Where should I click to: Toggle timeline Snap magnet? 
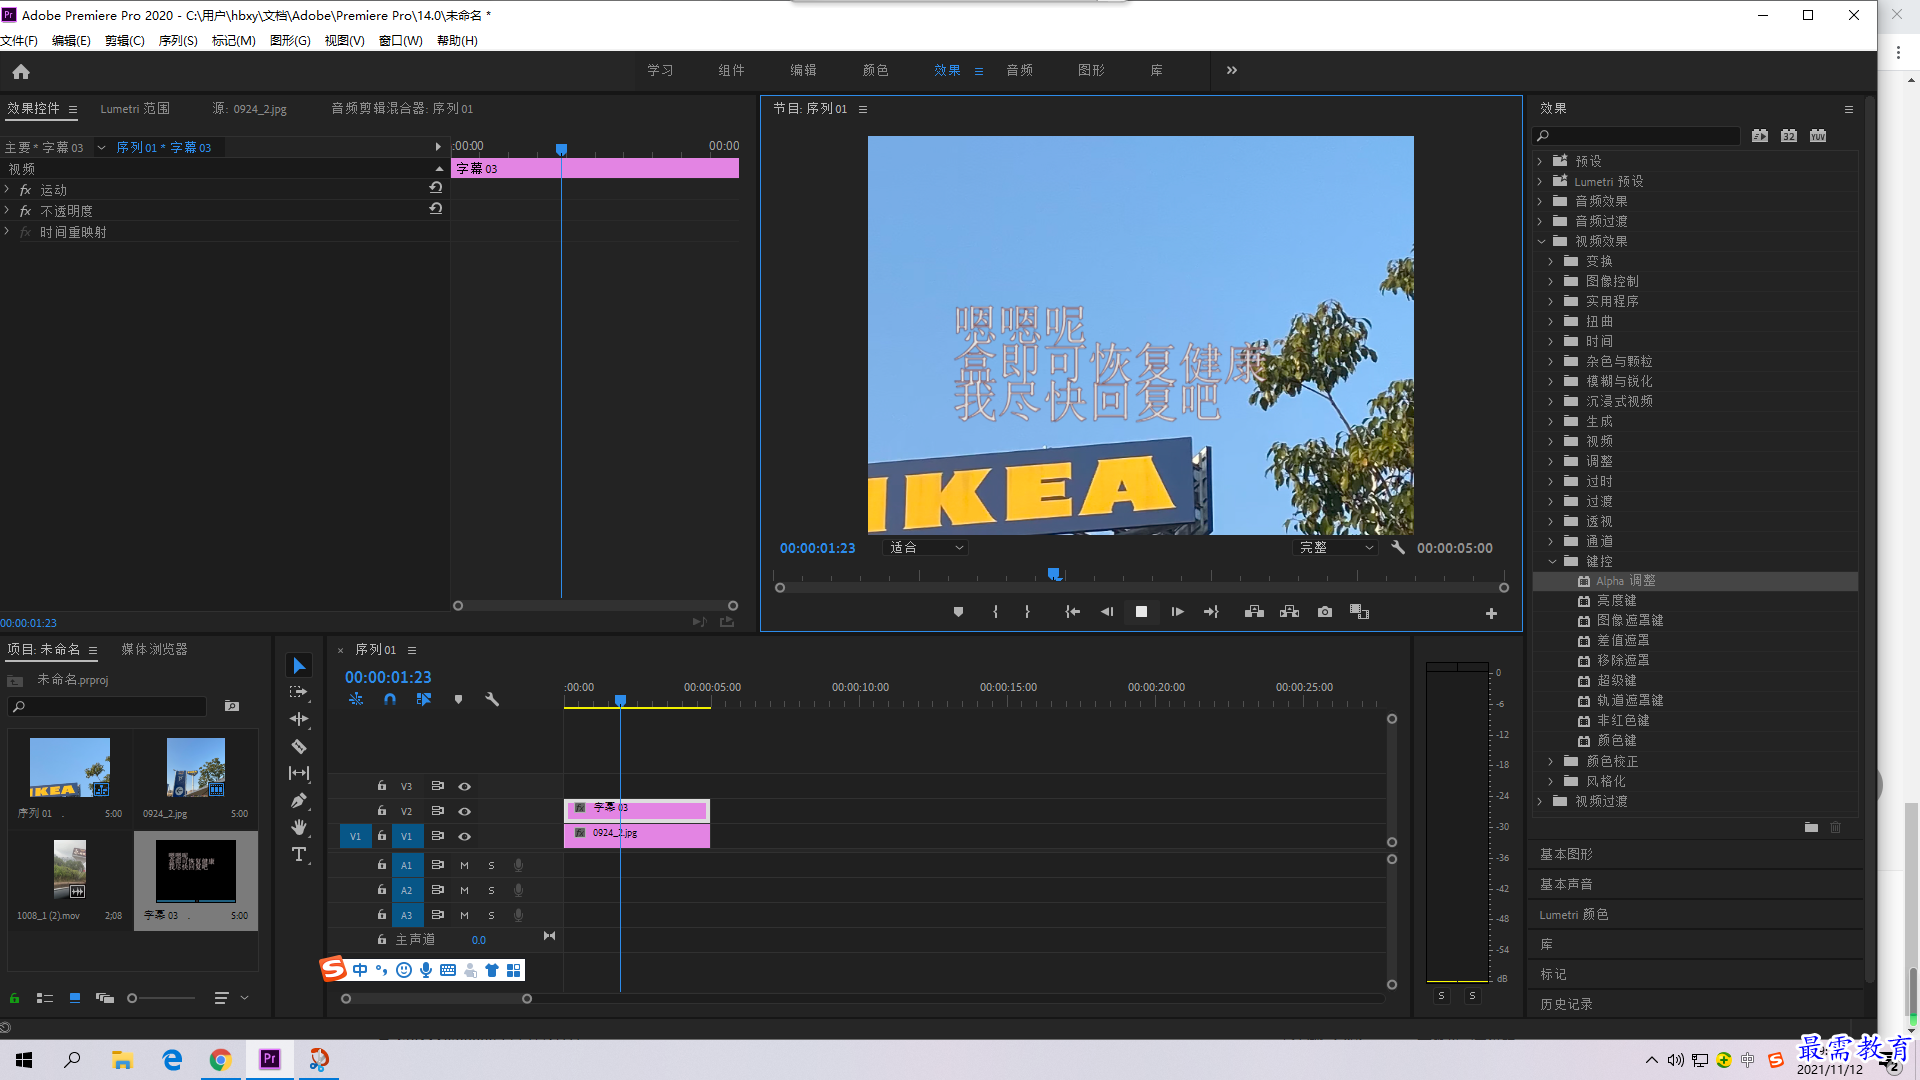tap(390, 700)
